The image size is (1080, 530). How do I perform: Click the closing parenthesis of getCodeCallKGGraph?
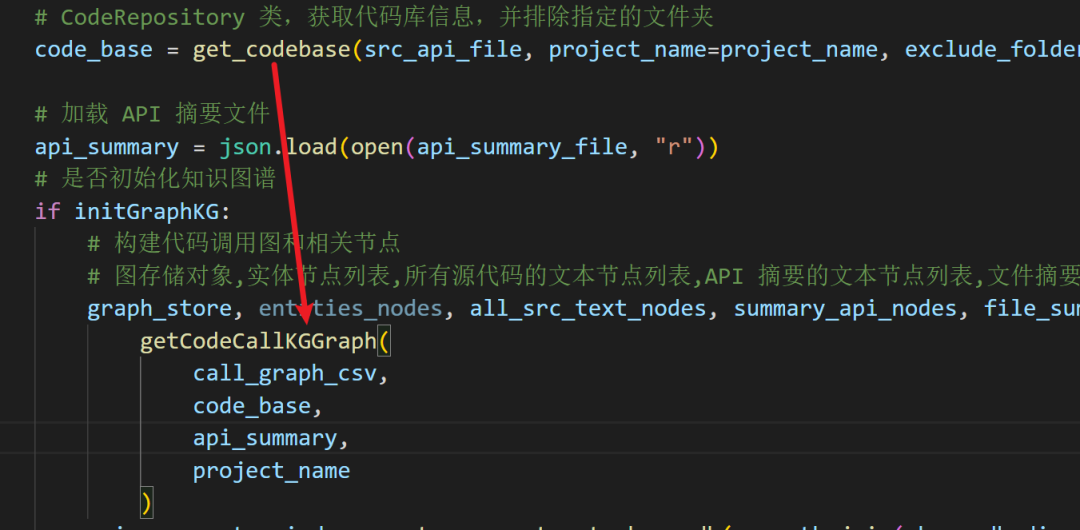click(146, 501)
